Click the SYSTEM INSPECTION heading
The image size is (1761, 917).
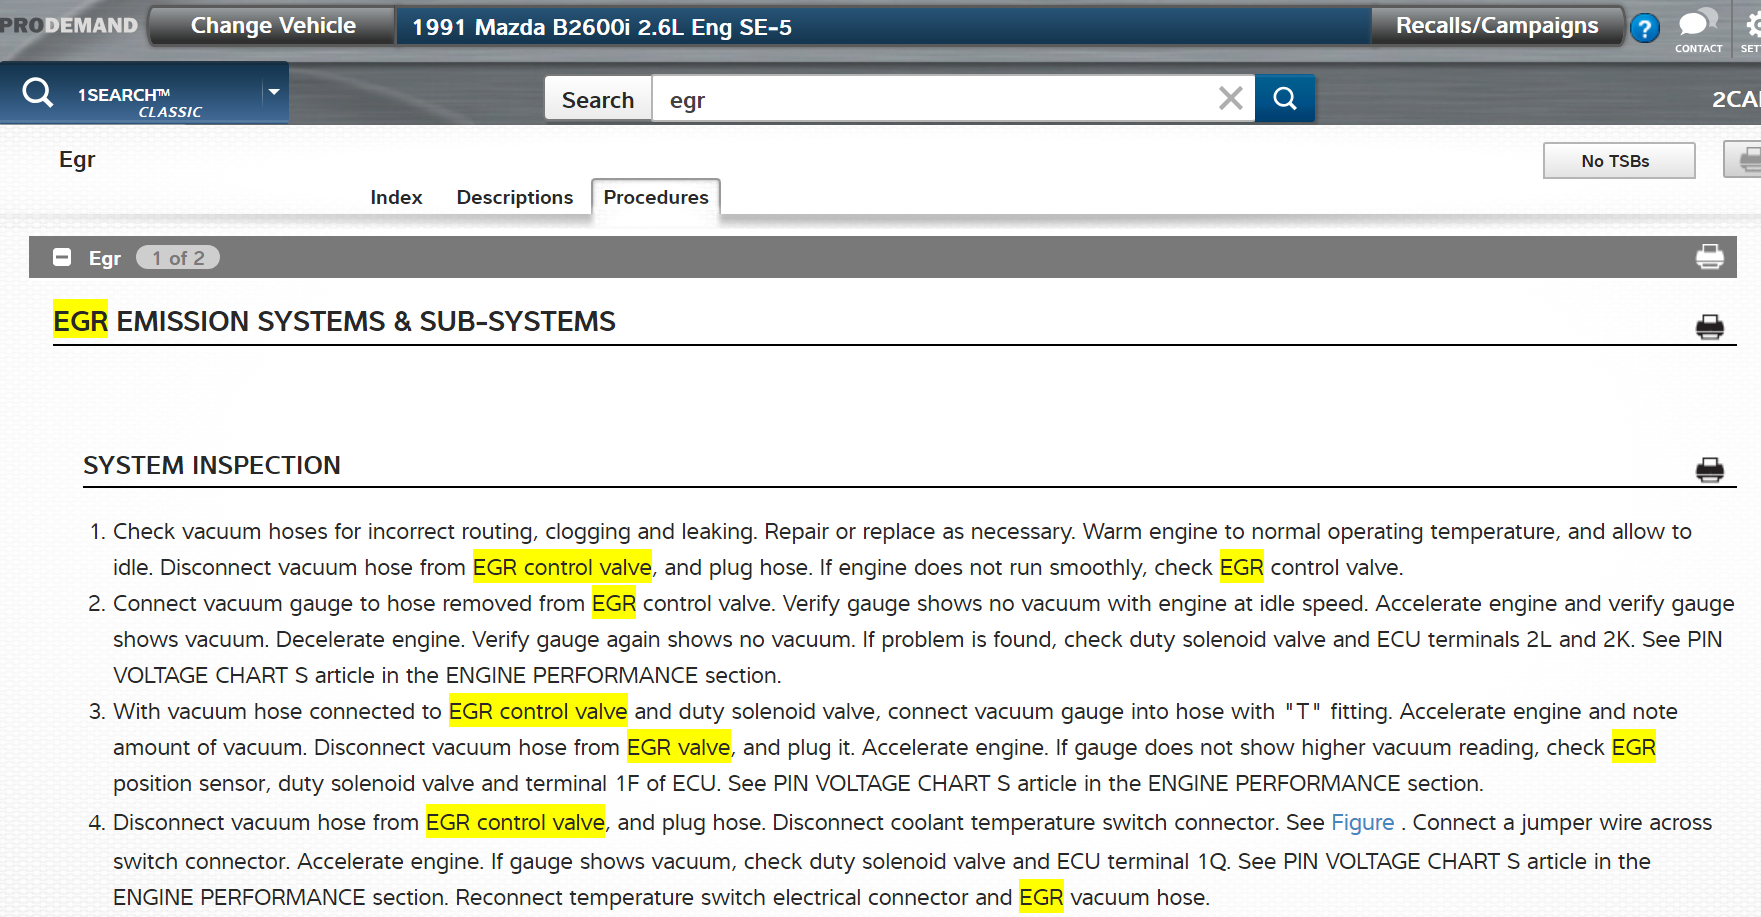[x=212, y=465]
